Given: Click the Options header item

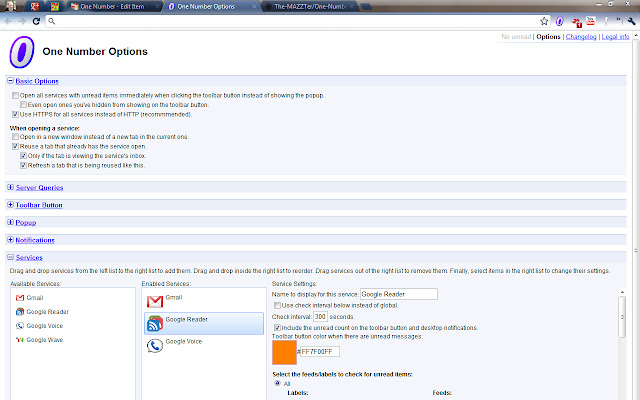Looking at the screenshot, I should tap(548, 37).
